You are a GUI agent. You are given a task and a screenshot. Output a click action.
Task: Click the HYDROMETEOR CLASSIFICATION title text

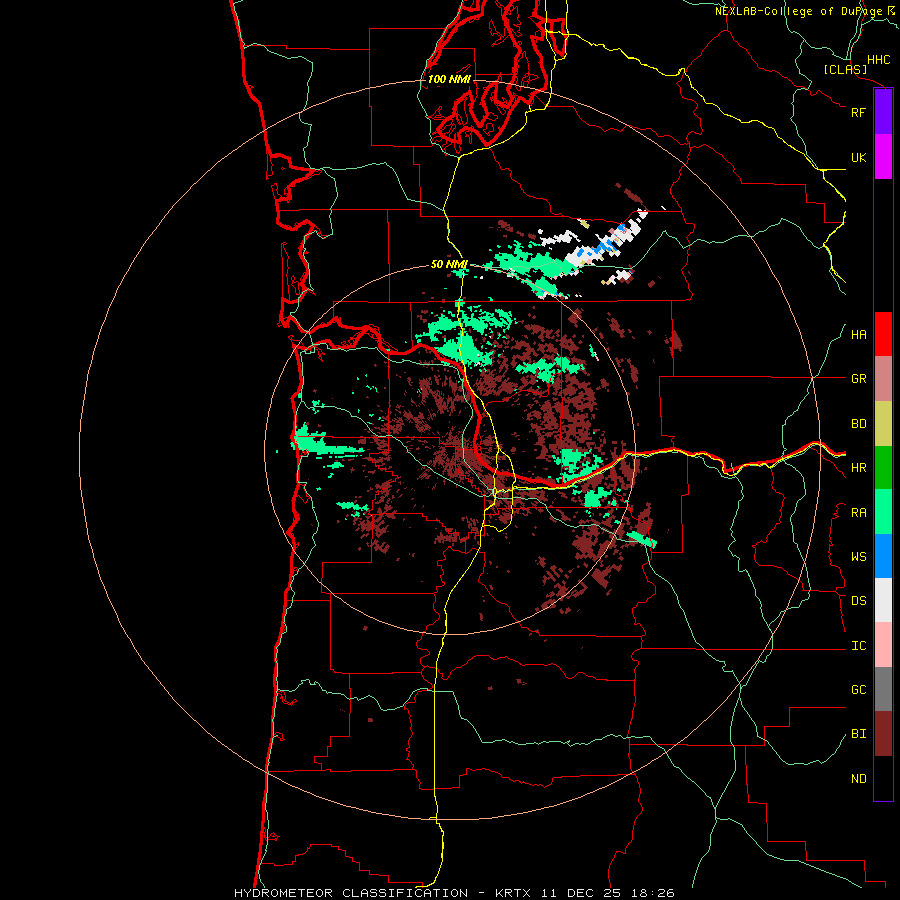coord(351,893)
